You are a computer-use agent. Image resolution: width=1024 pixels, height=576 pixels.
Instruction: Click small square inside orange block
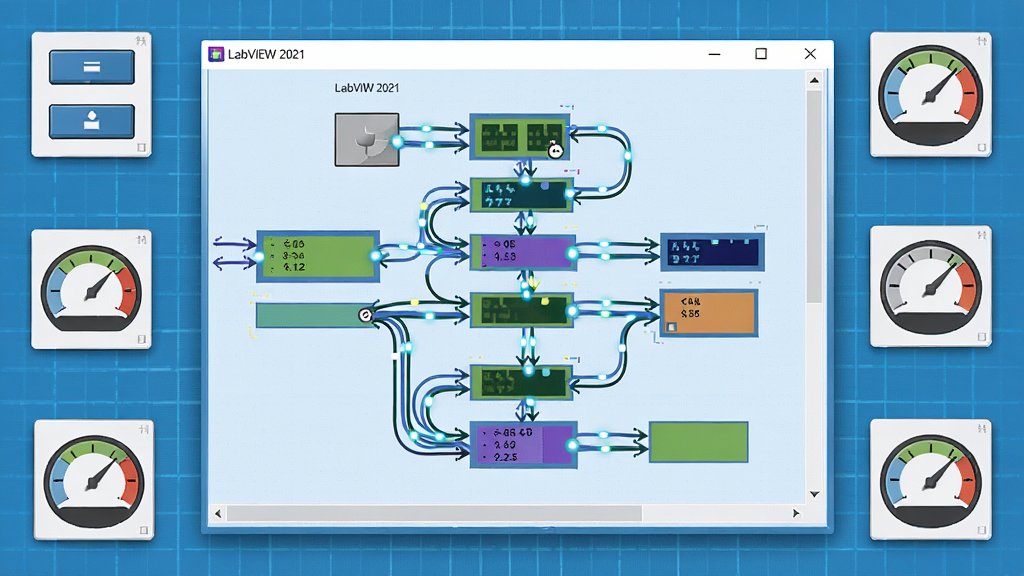coord(671,327)
